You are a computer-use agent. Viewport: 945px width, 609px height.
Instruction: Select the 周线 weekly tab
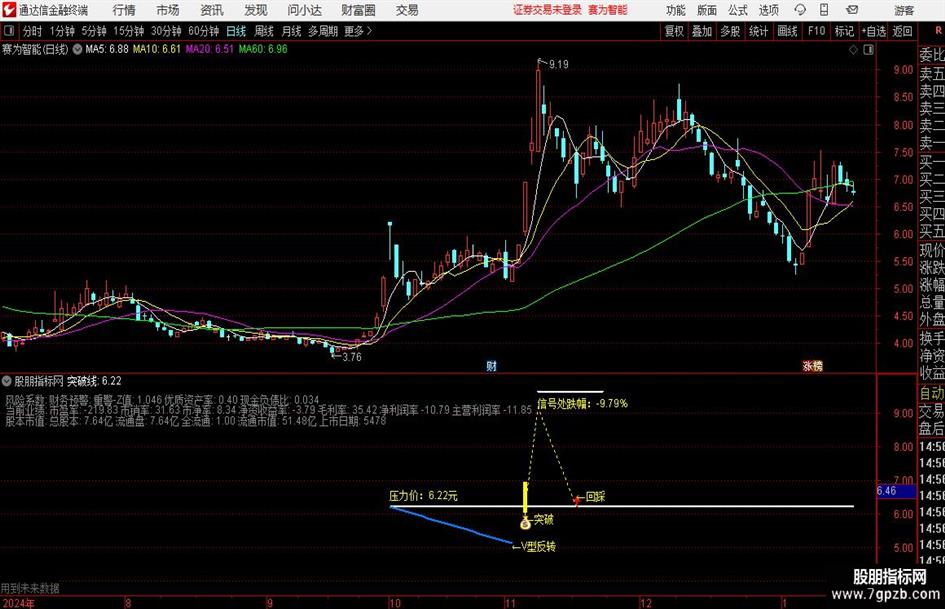tap(264, 31)
